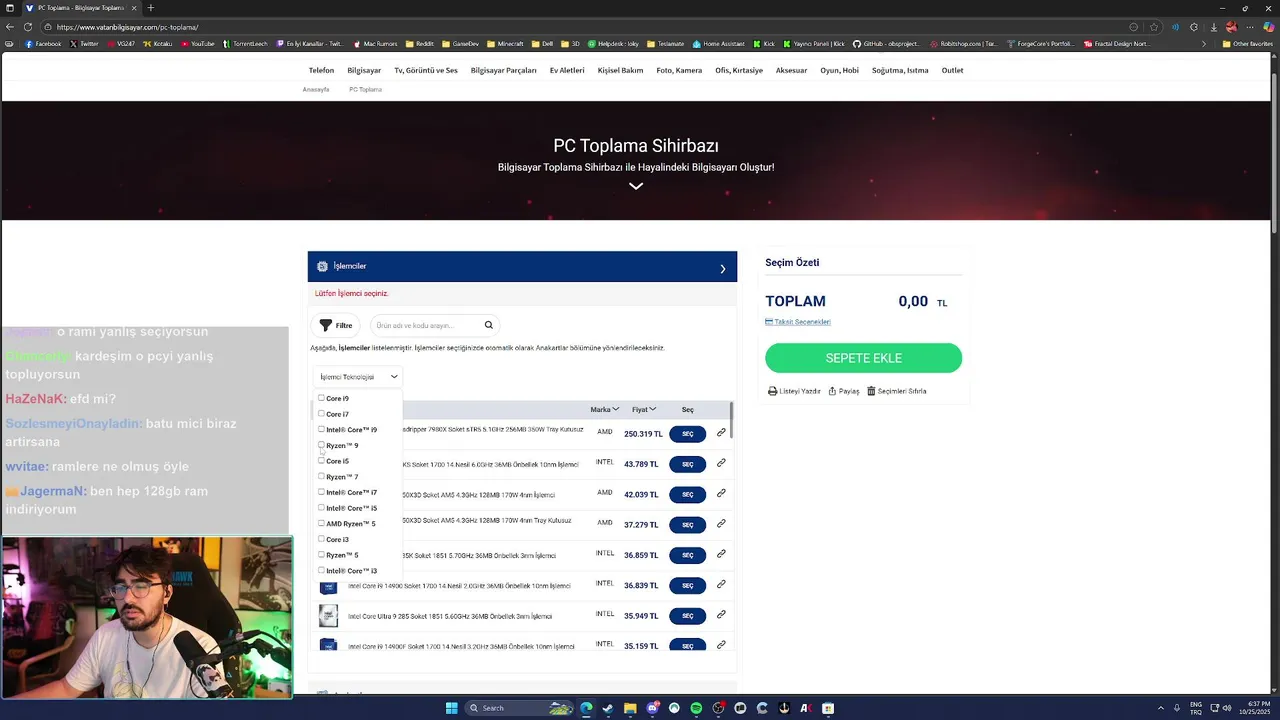Viewport: 1280px width, 720px height.
Task: Click the browser back arrow
Action: [9, 27]
